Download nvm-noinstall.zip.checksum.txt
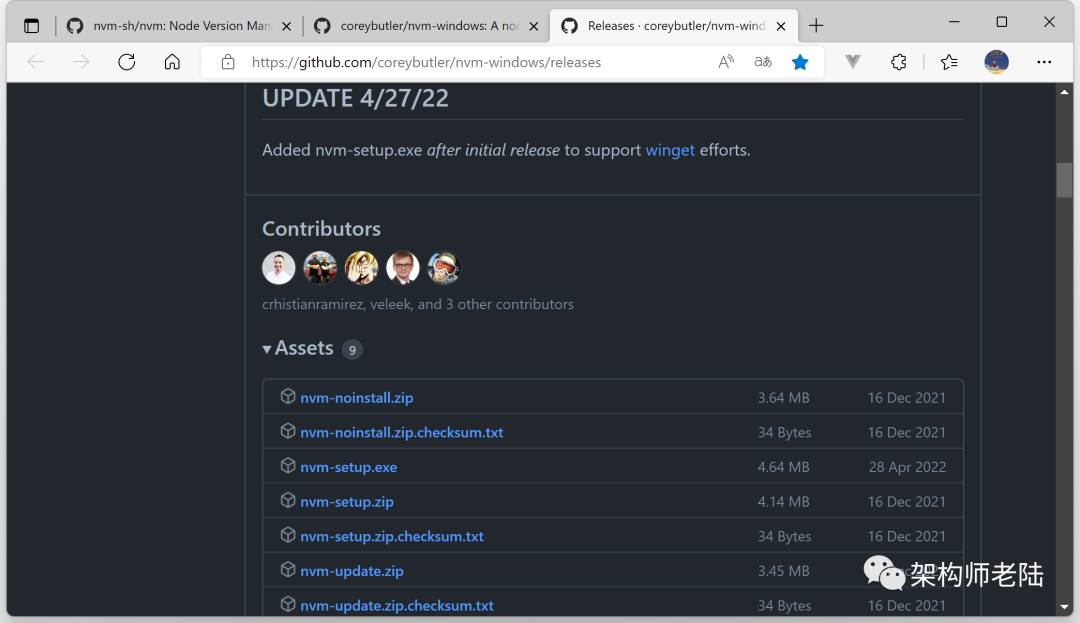Screen dimensions: 1080x623 (x=402, y=432)
